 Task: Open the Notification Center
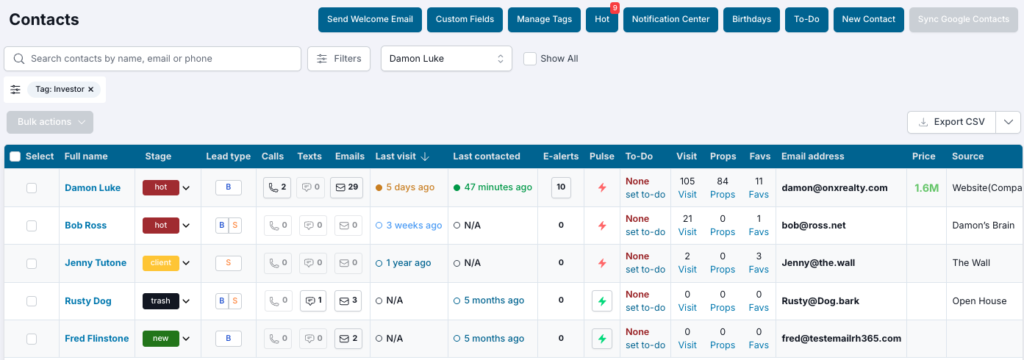(x=671, y=20)
